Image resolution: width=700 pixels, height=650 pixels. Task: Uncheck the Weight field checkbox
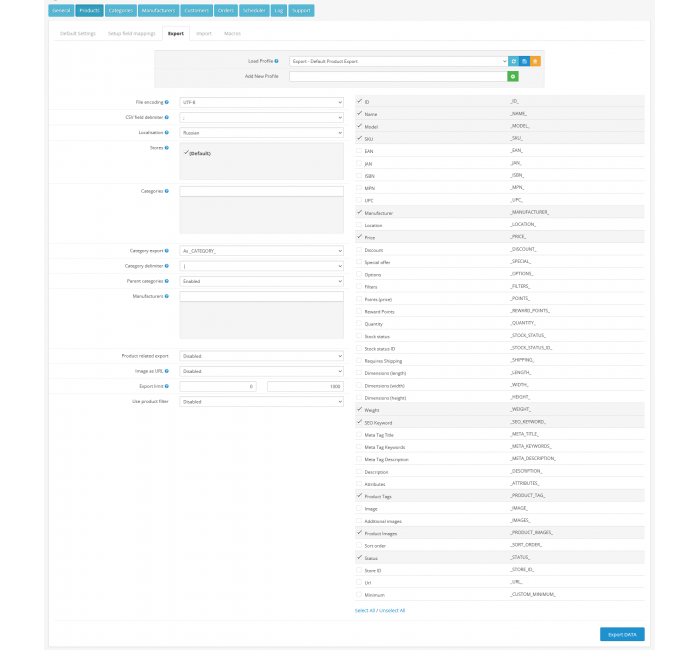(x=359, y=409)
